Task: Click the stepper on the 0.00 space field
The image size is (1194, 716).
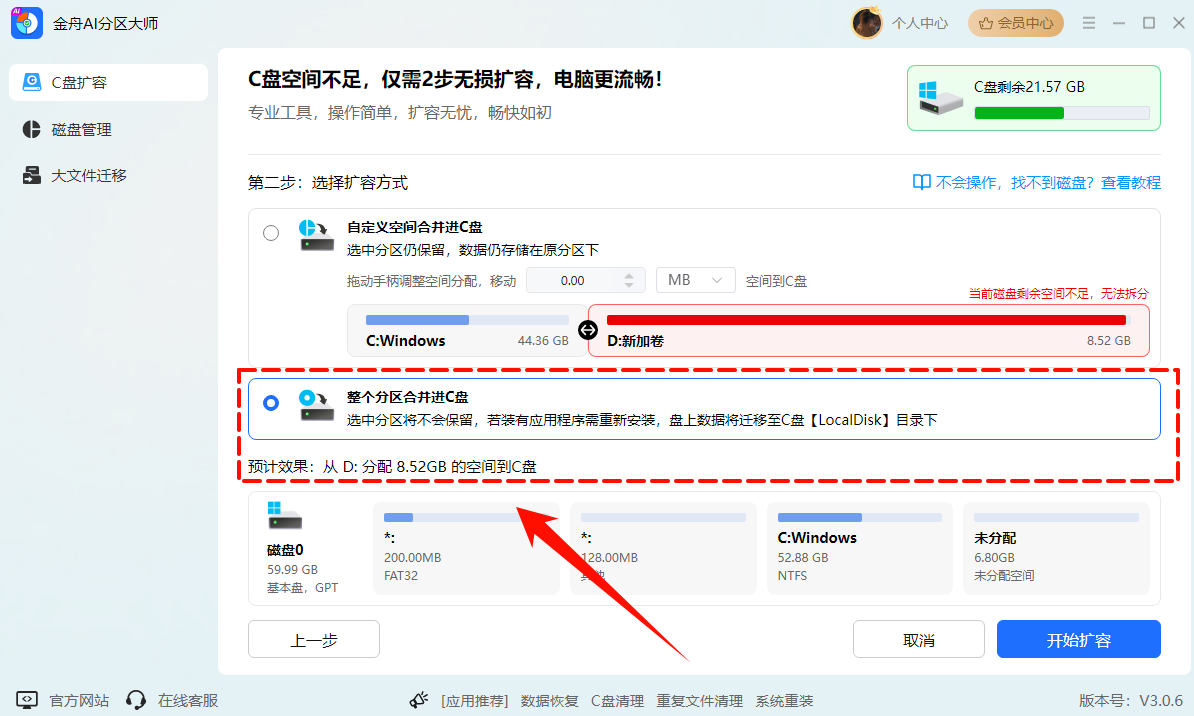Action: pyautogui.click(x=630, y=280)
